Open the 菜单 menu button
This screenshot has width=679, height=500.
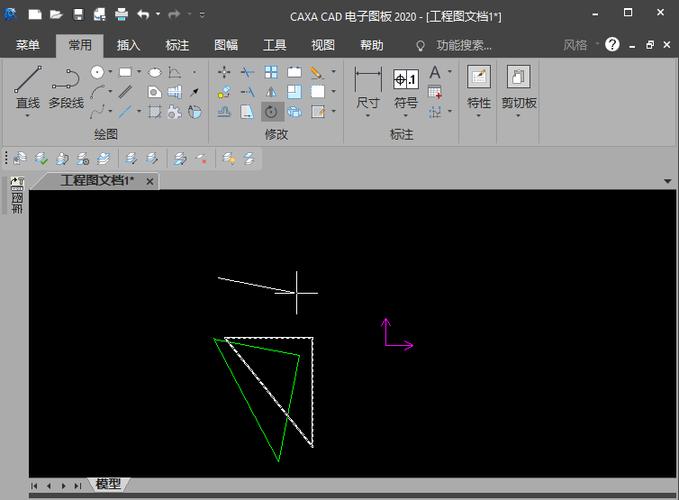(x=28, y=45)
